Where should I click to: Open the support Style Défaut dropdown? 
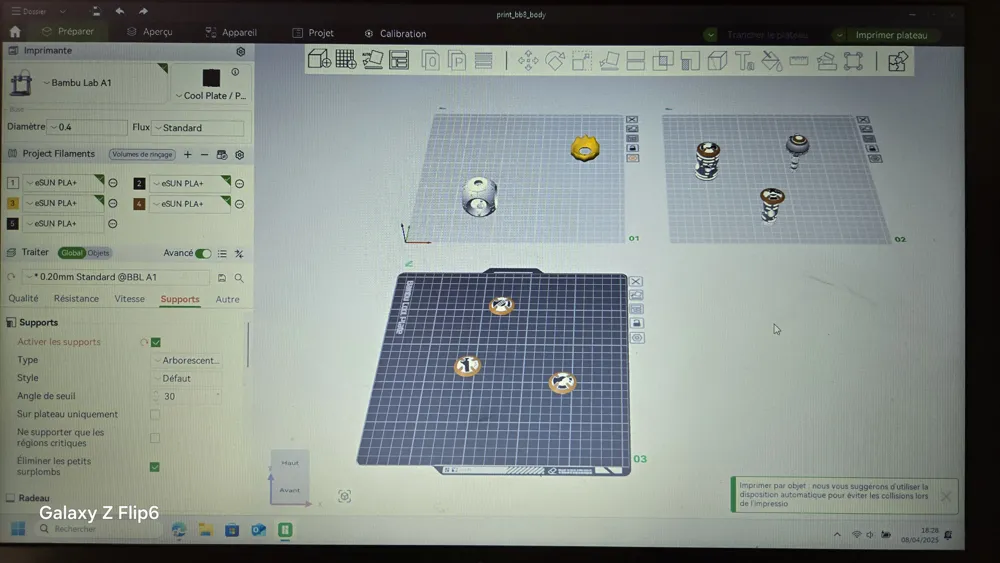(x=188, y=378)
